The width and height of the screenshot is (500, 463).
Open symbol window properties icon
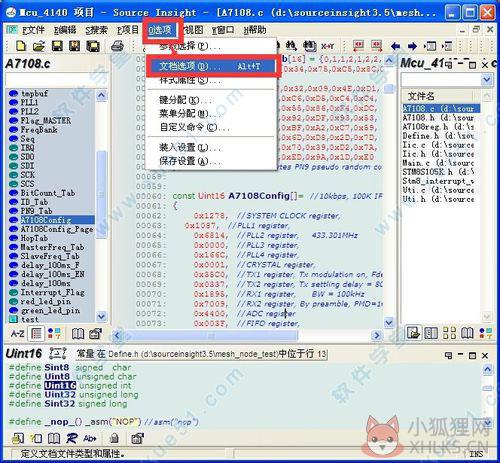pyautogui.click(x=95, y=334)
